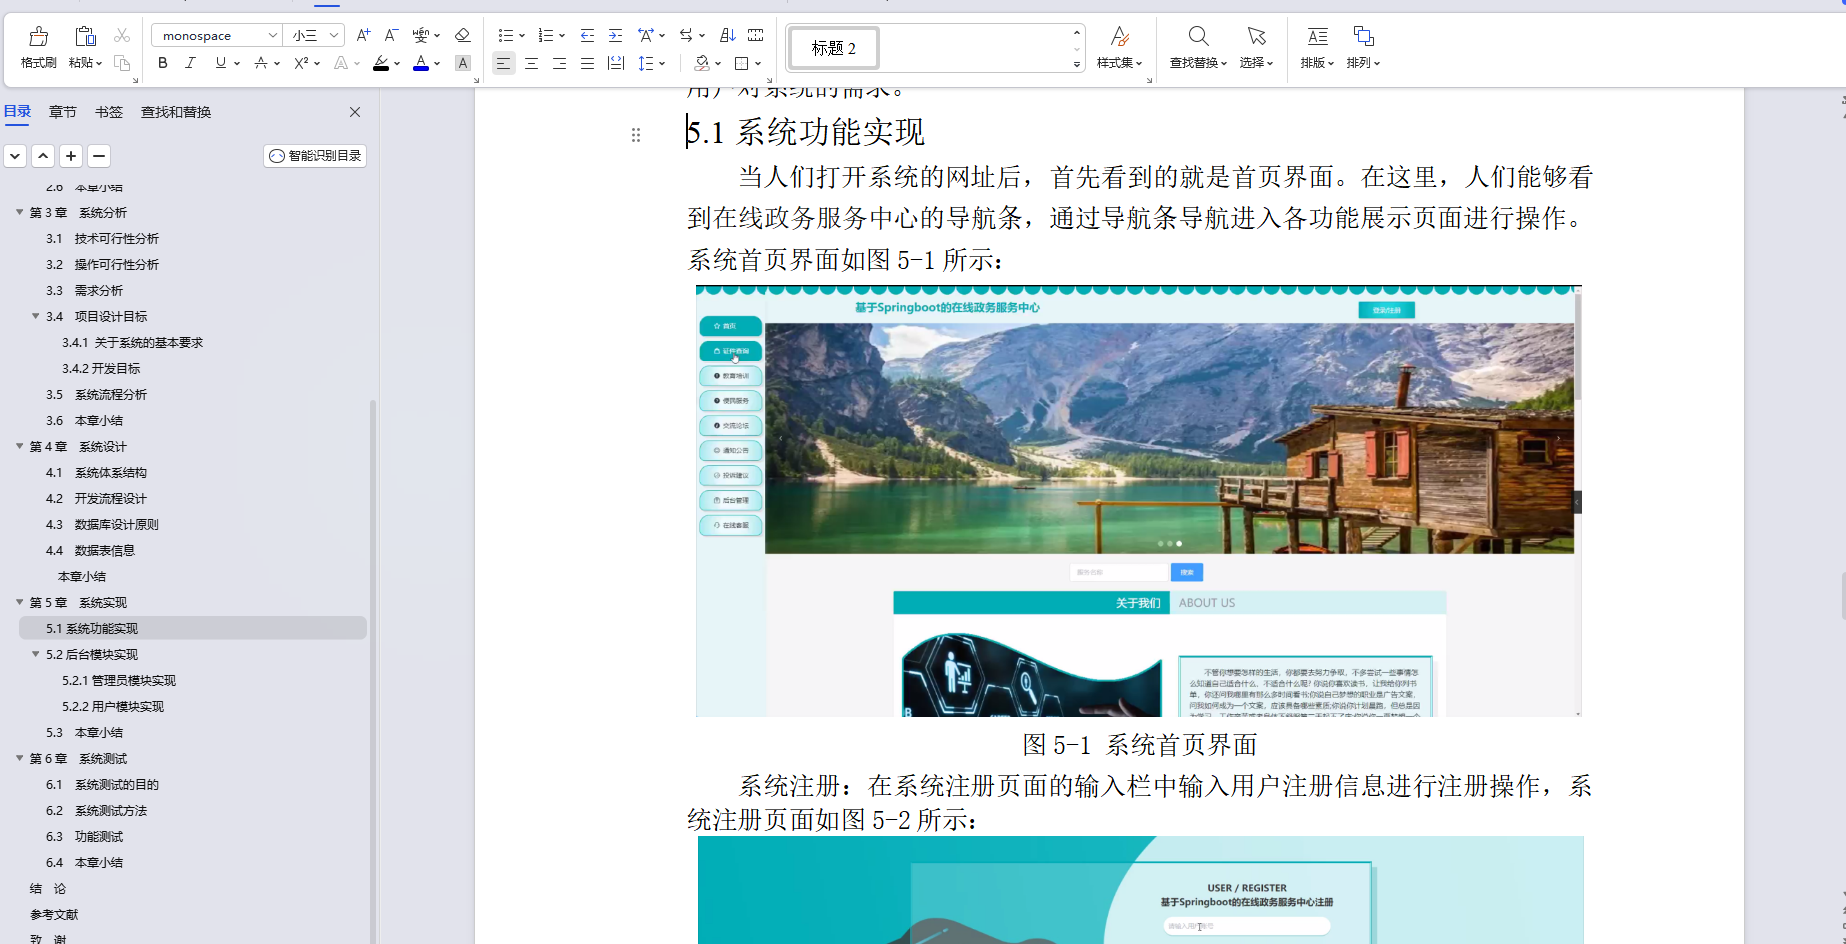Click the cut scissors icon
This screenshot has width=1846, height=944.
(x=122, y=35)
